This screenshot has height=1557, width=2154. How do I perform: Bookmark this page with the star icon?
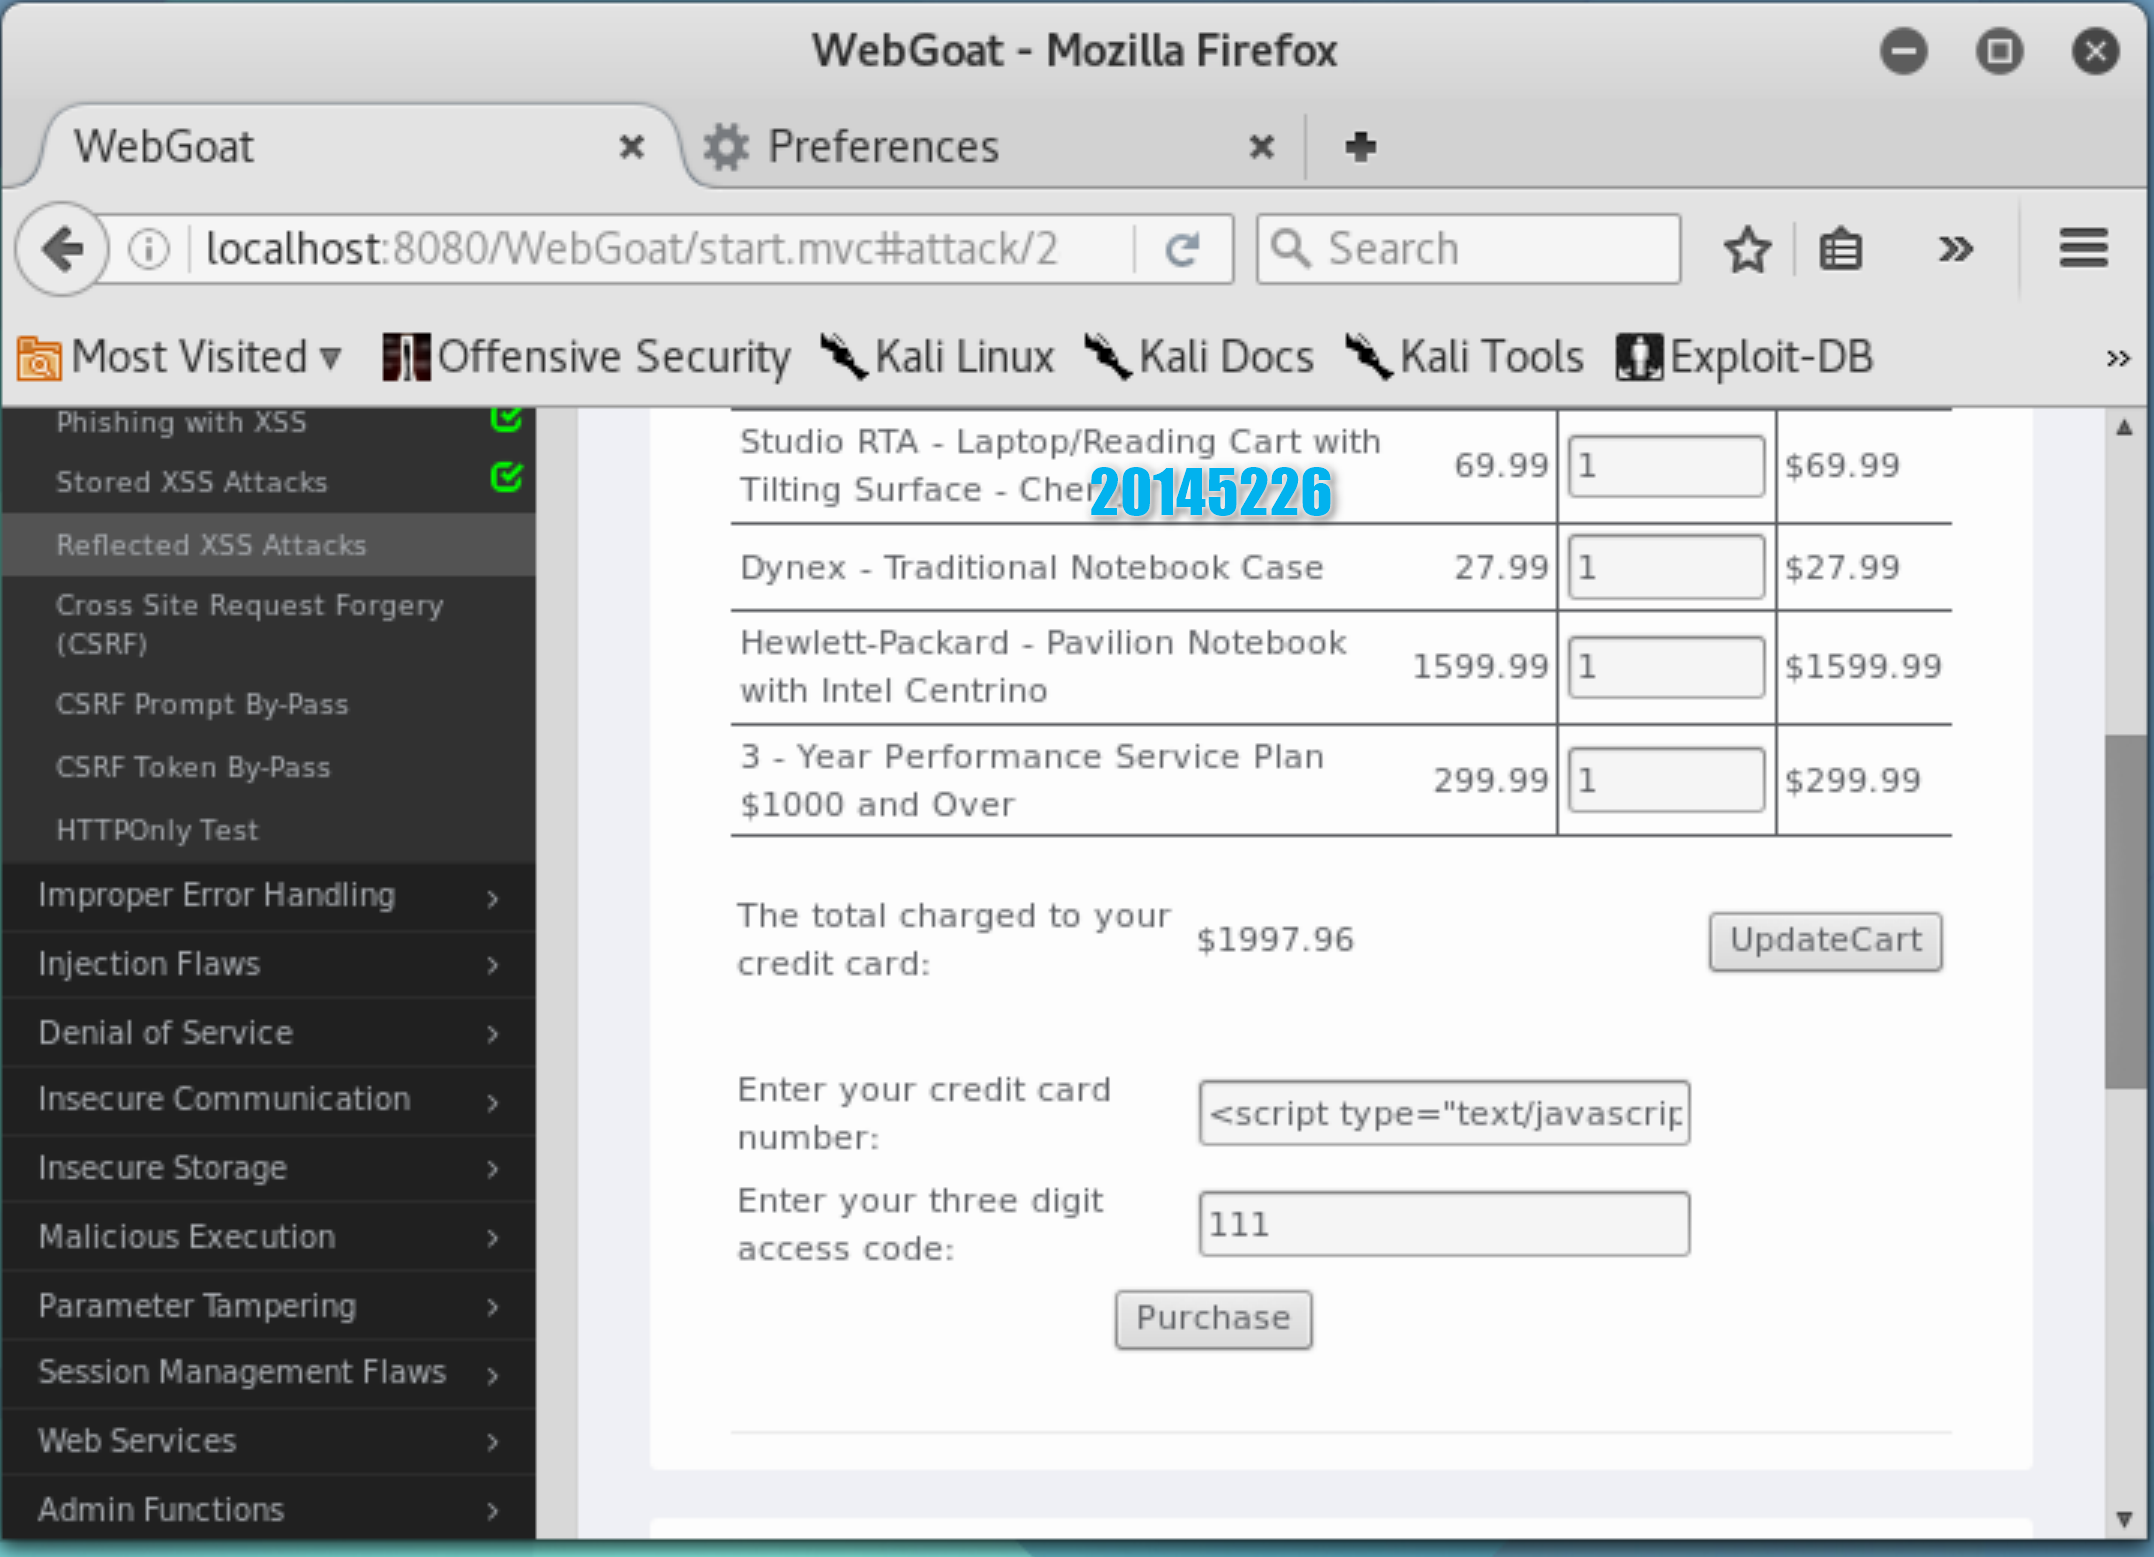(1747, 249)
